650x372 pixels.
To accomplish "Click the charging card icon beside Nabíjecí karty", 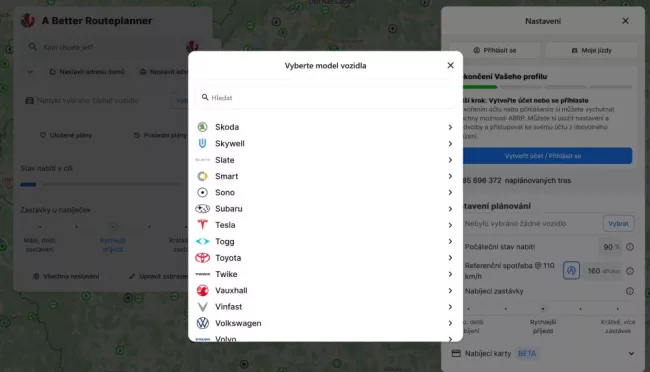I will pyautogui.click(x=456, y=353).
